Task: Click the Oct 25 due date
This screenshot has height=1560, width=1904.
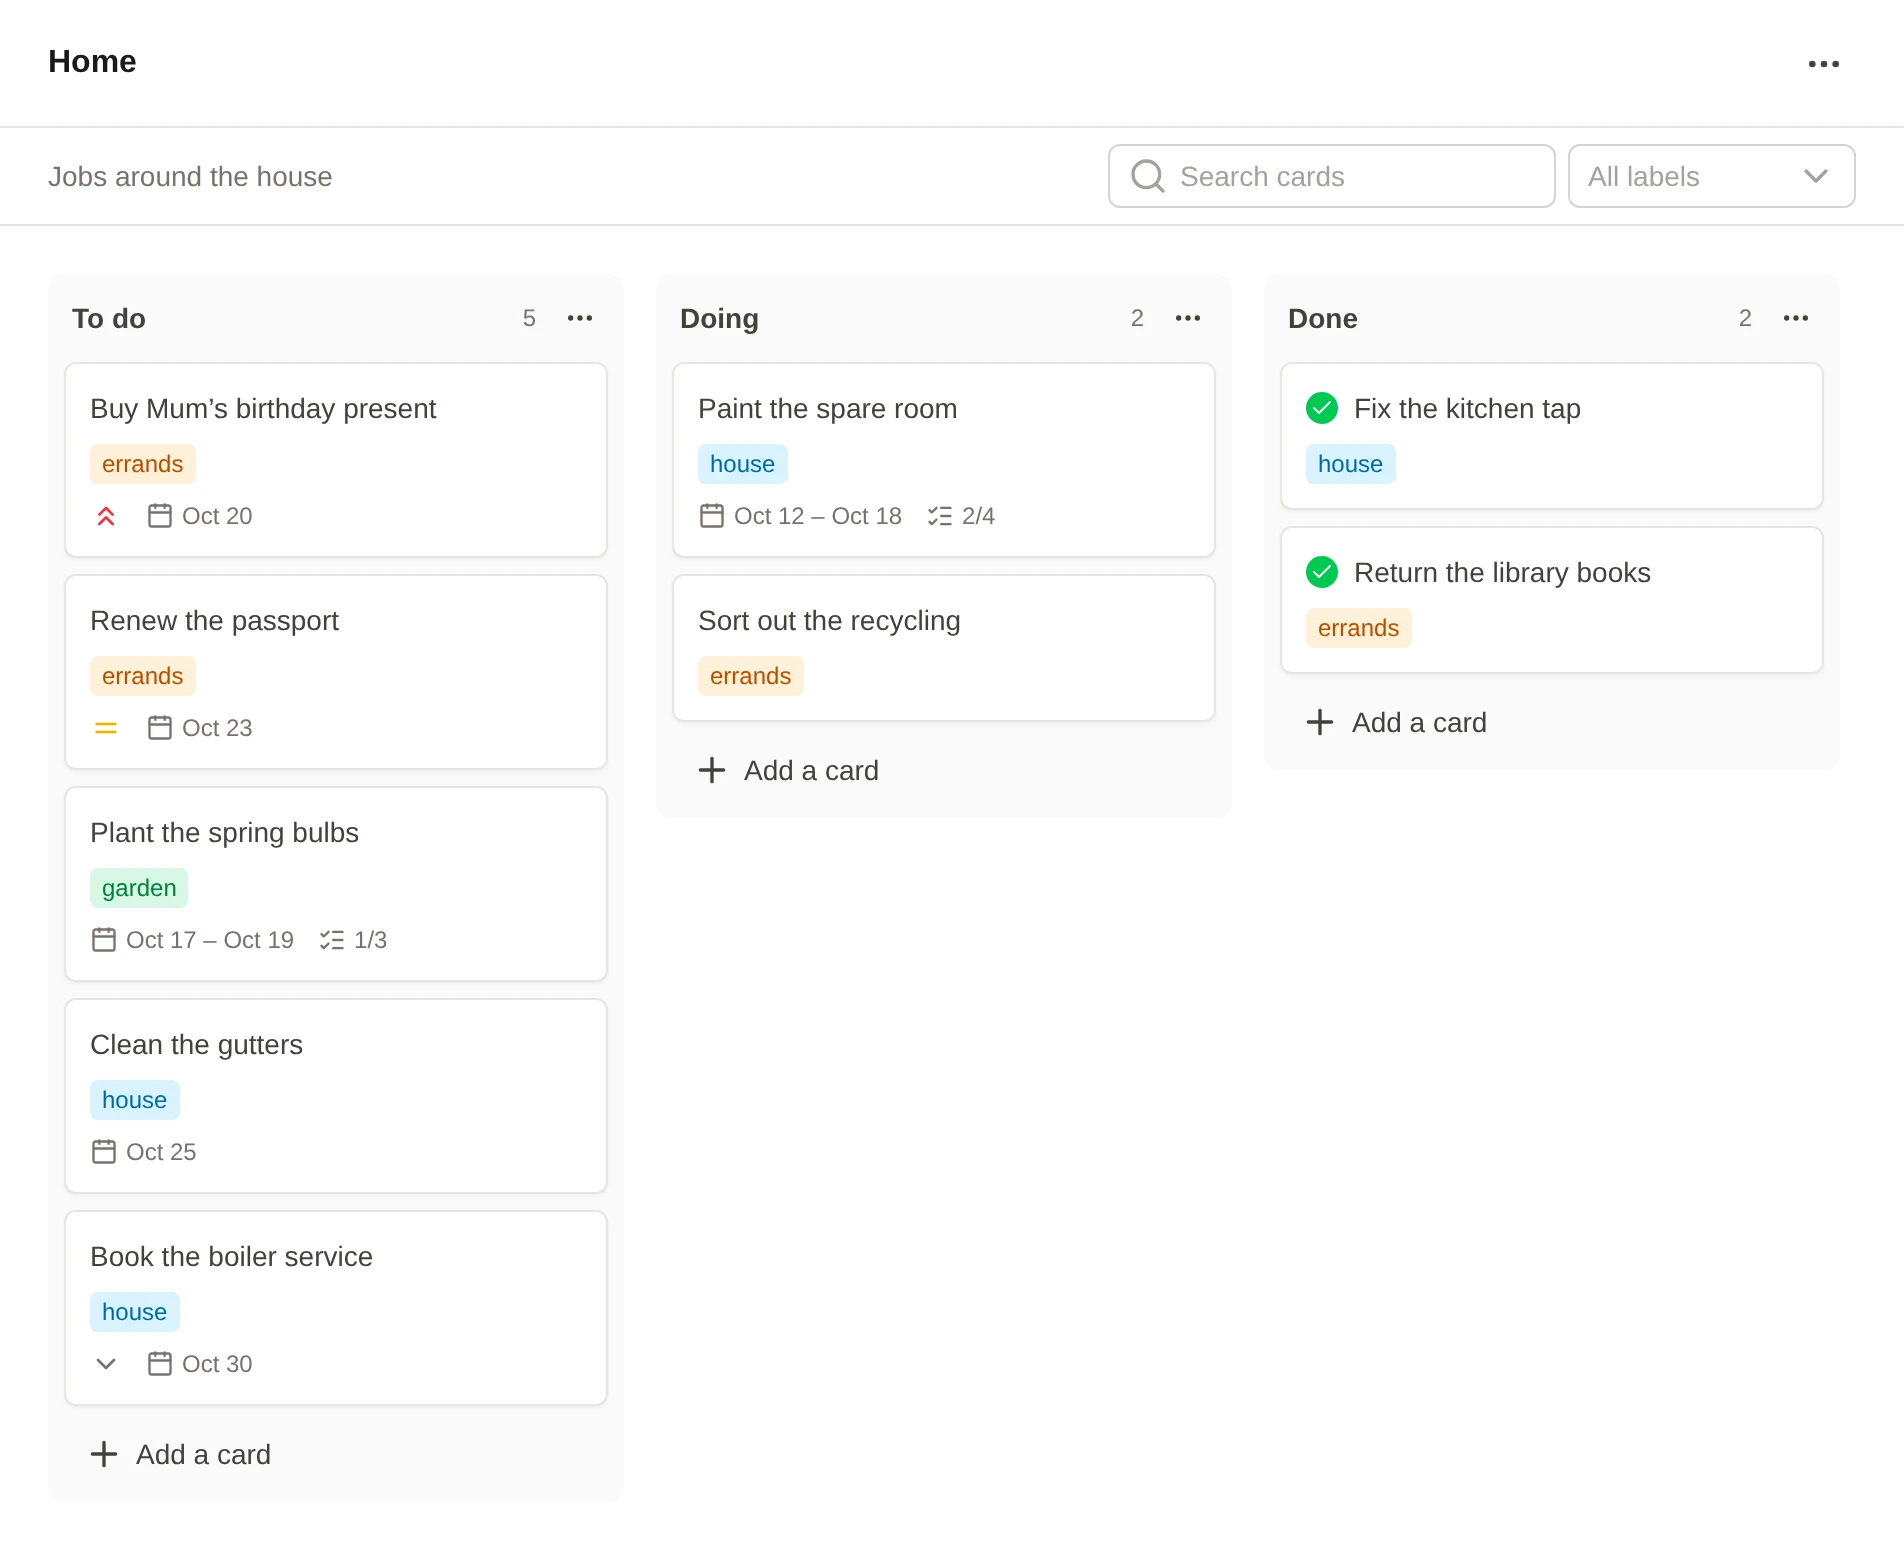Action: [x=161, y=1152]
